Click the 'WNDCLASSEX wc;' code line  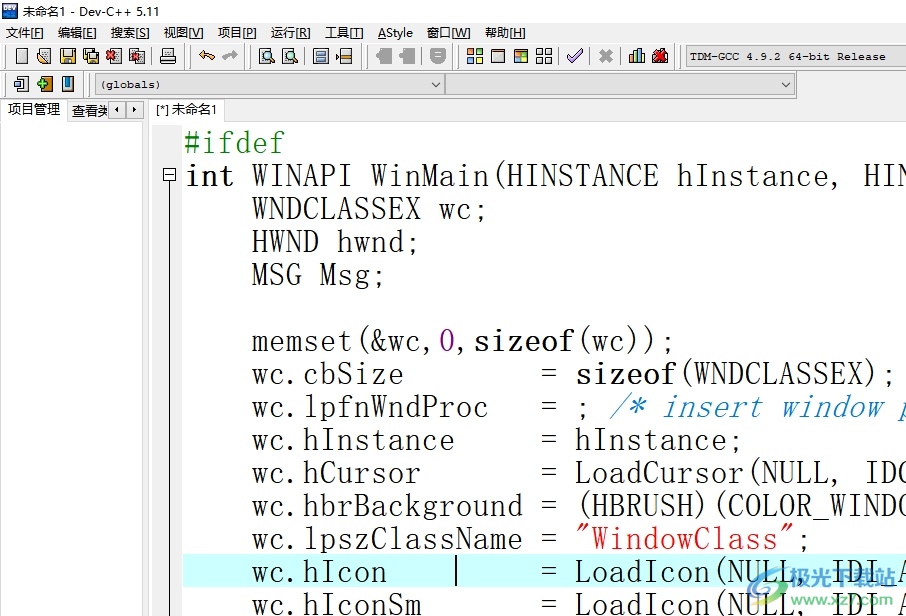coord(368,209)
